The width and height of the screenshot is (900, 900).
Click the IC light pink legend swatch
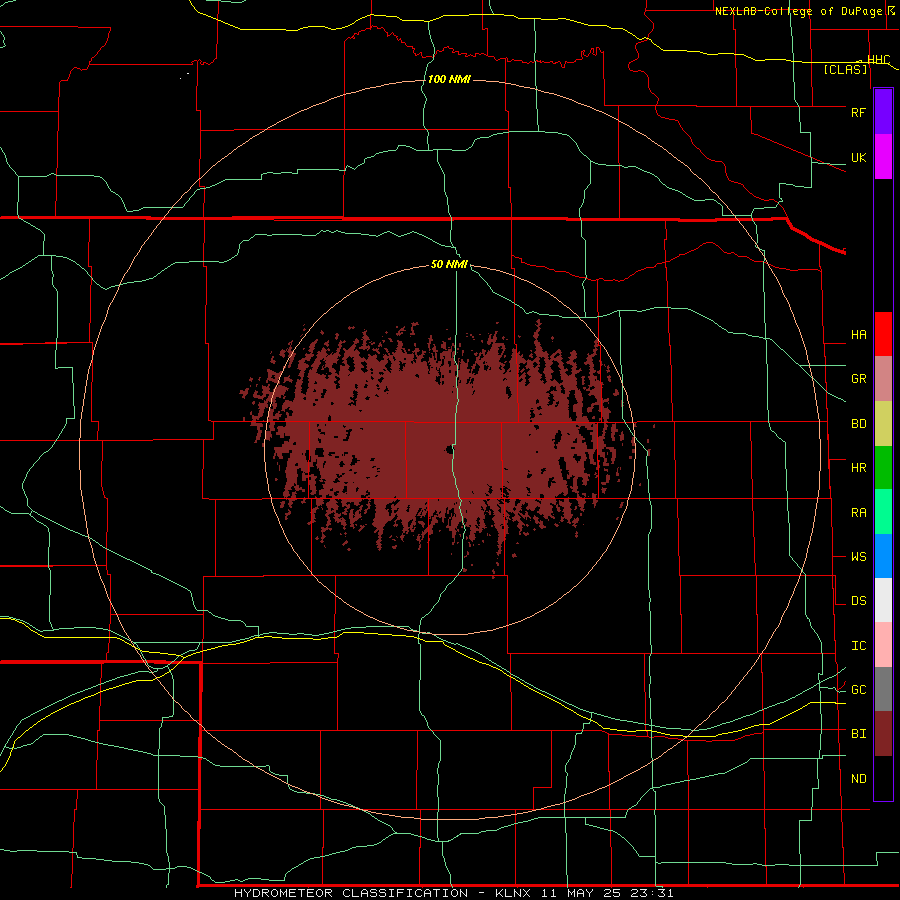(883, 645)
